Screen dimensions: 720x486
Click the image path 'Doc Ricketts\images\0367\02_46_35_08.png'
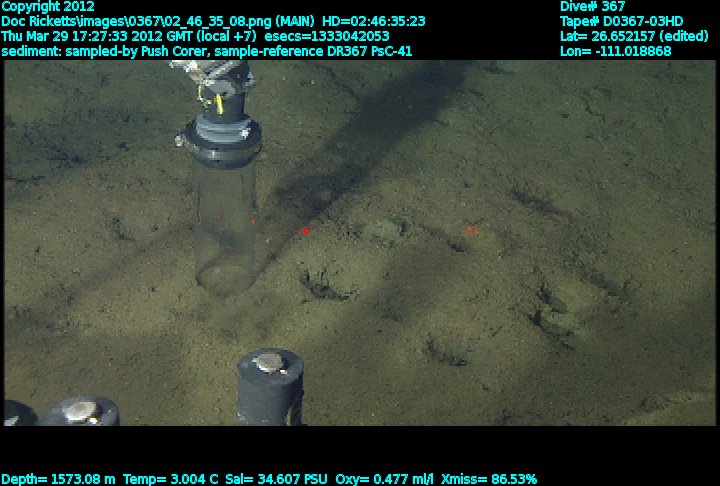[x=138, y=21]
